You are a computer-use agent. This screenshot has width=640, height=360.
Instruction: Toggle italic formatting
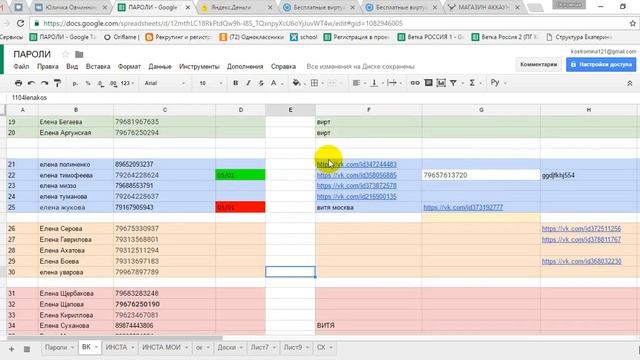248,83
